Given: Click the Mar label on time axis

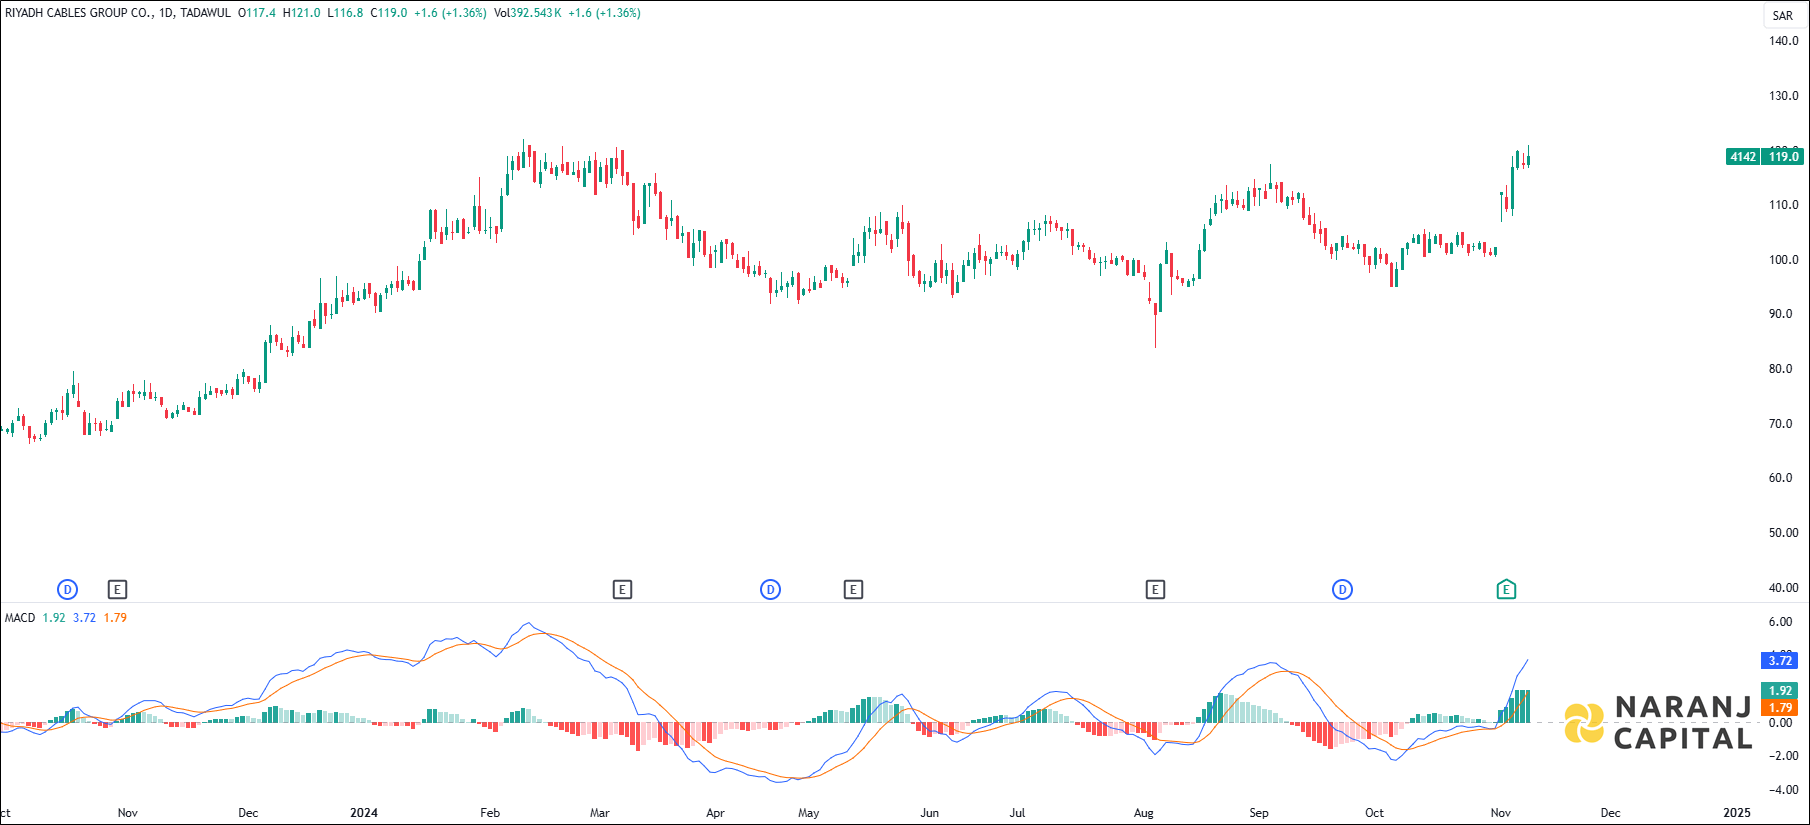Looking at the screenshot, I should 600,813.
